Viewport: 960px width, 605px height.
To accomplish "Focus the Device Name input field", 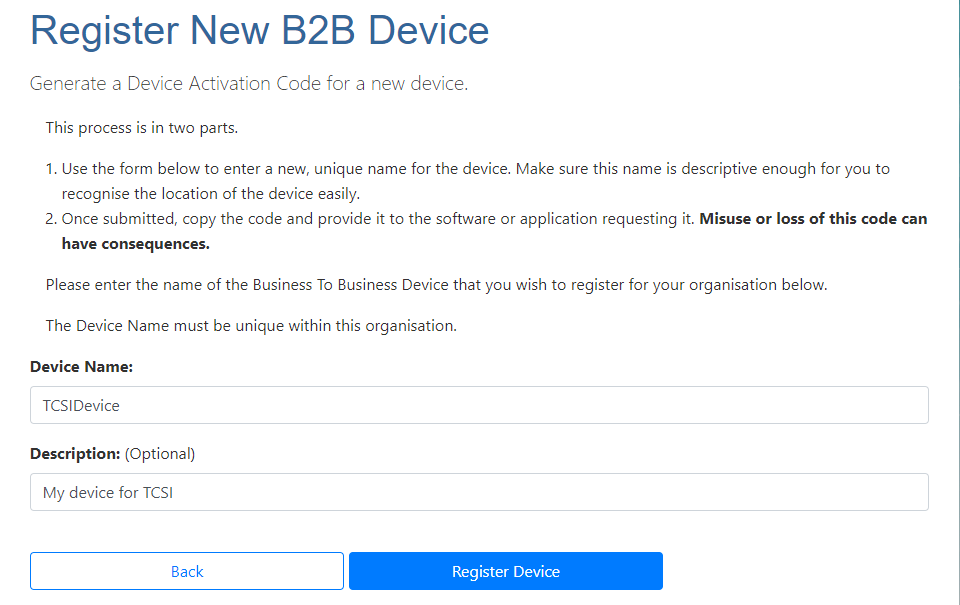I will (479, 405).
